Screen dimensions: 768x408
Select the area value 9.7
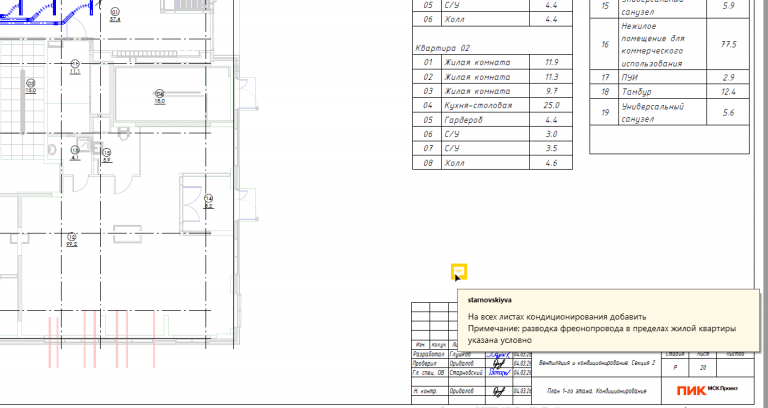[x=551, y=91]
